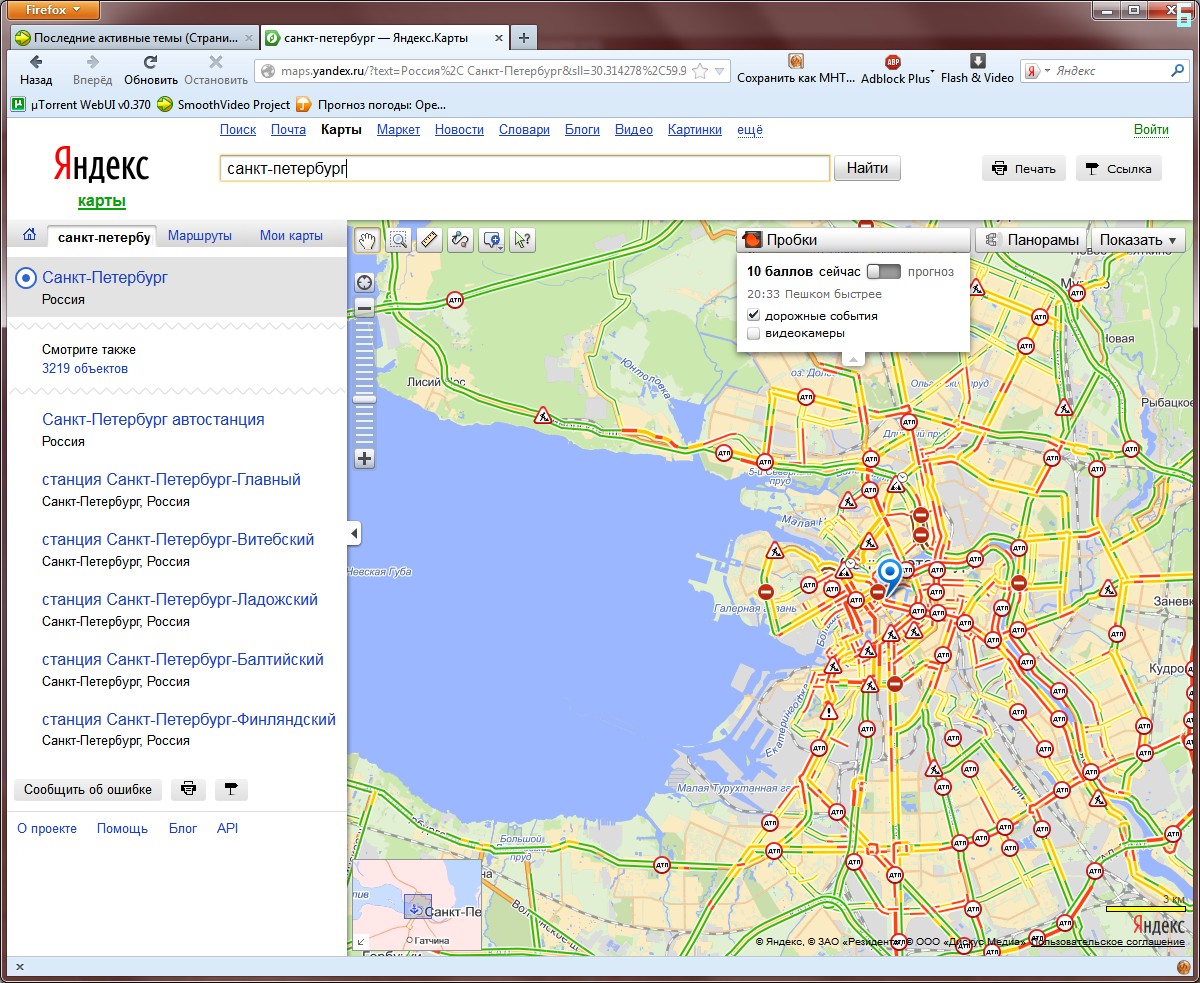Zoom out with the minus button
This screenshot has width=1200, height=983.
click(x=365, y=309)
